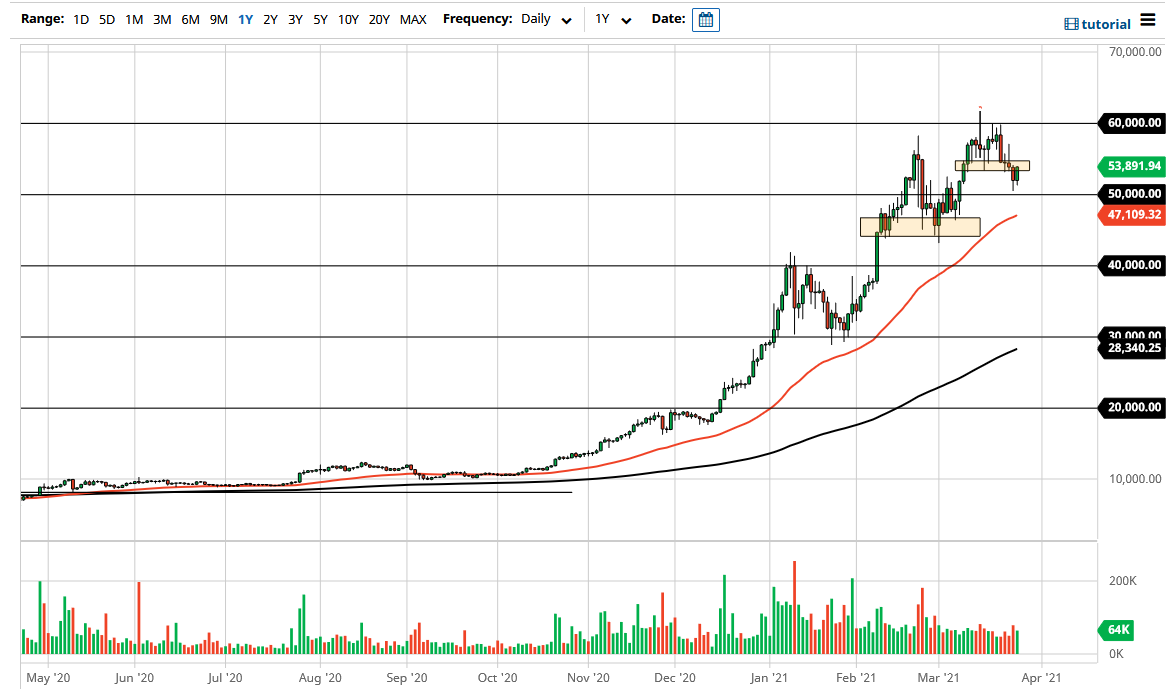Expand the chevron next to Daily
The image size is (1170, 692).
(x=566, y=20)
